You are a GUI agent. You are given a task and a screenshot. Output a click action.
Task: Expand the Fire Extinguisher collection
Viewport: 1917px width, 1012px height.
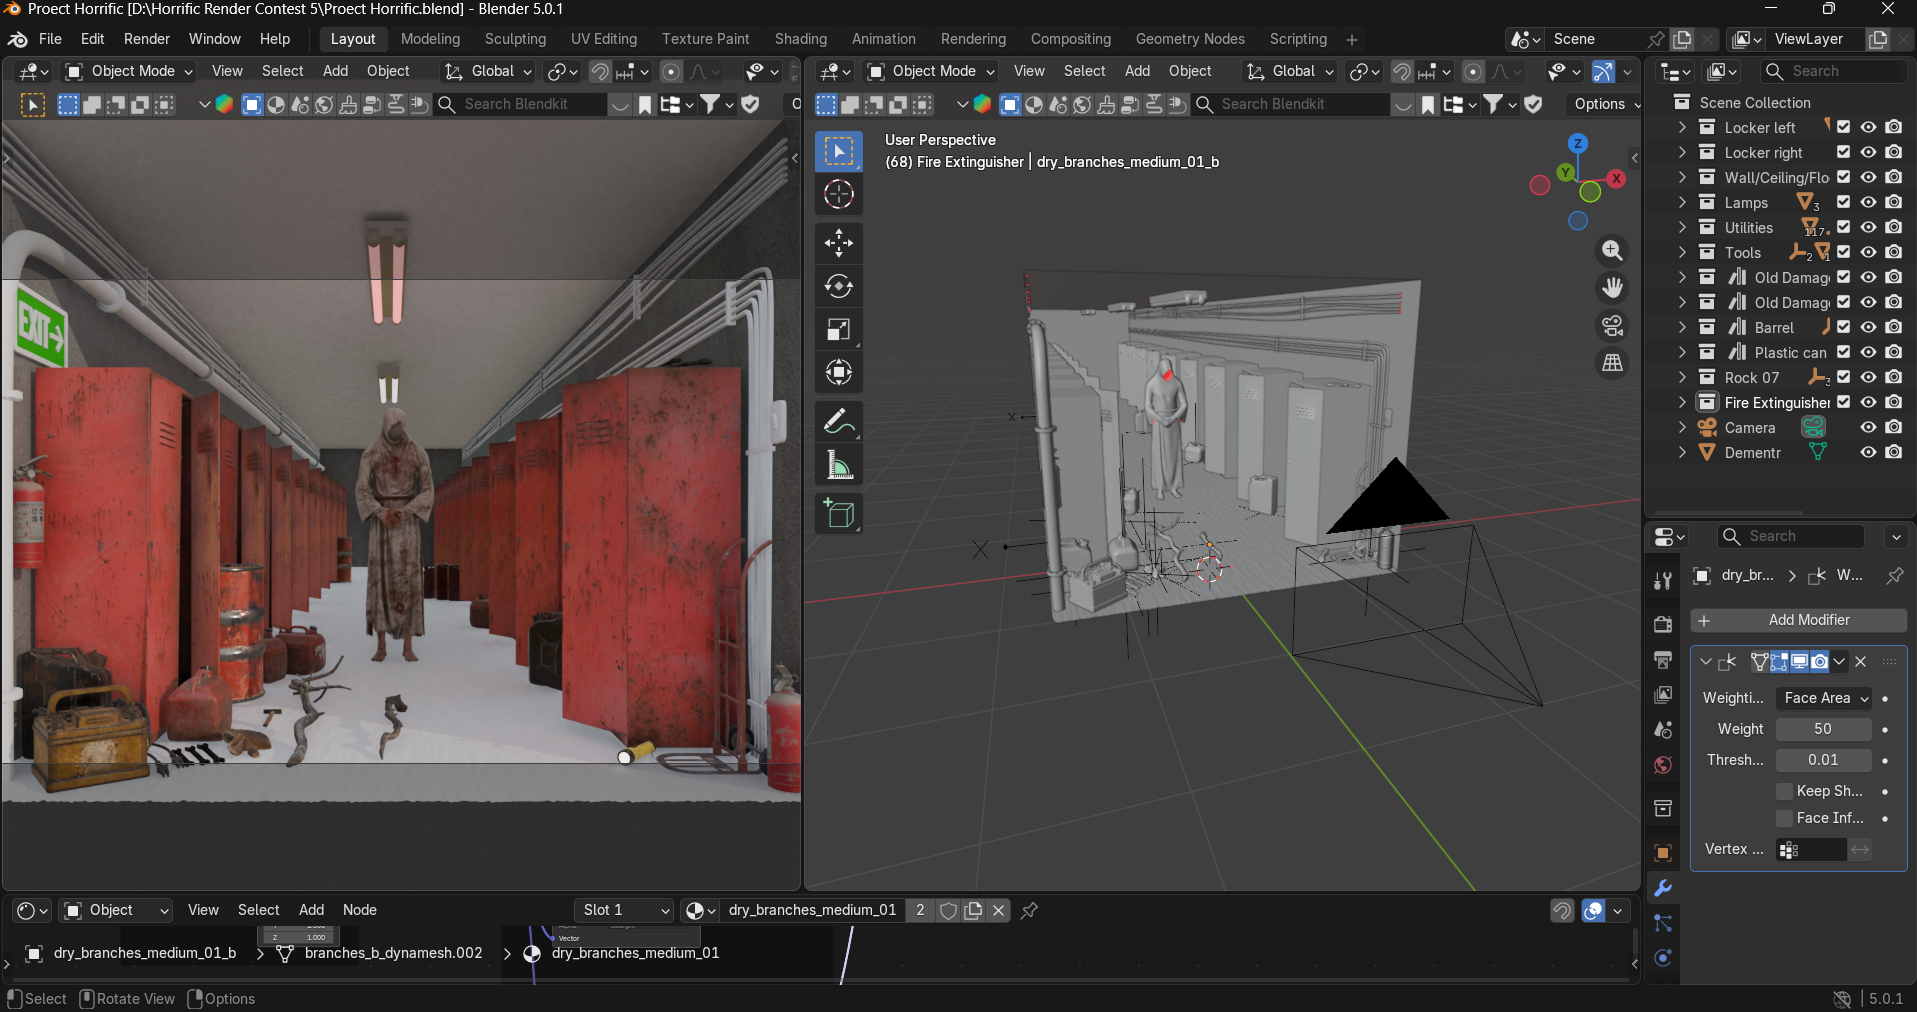[x=1682, y=402]
